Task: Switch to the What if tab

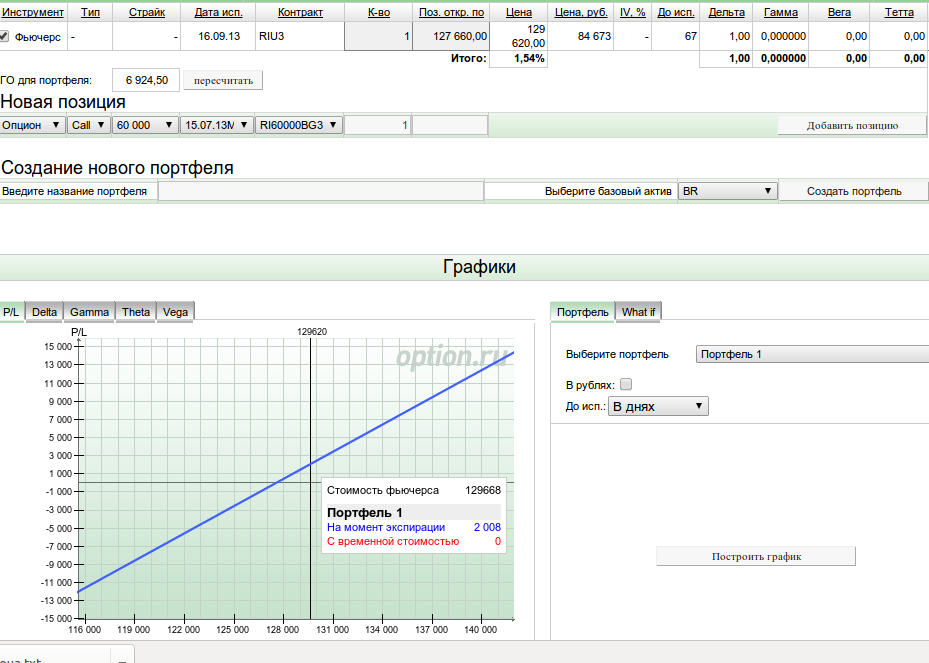Action: click(x=638, y=312)
